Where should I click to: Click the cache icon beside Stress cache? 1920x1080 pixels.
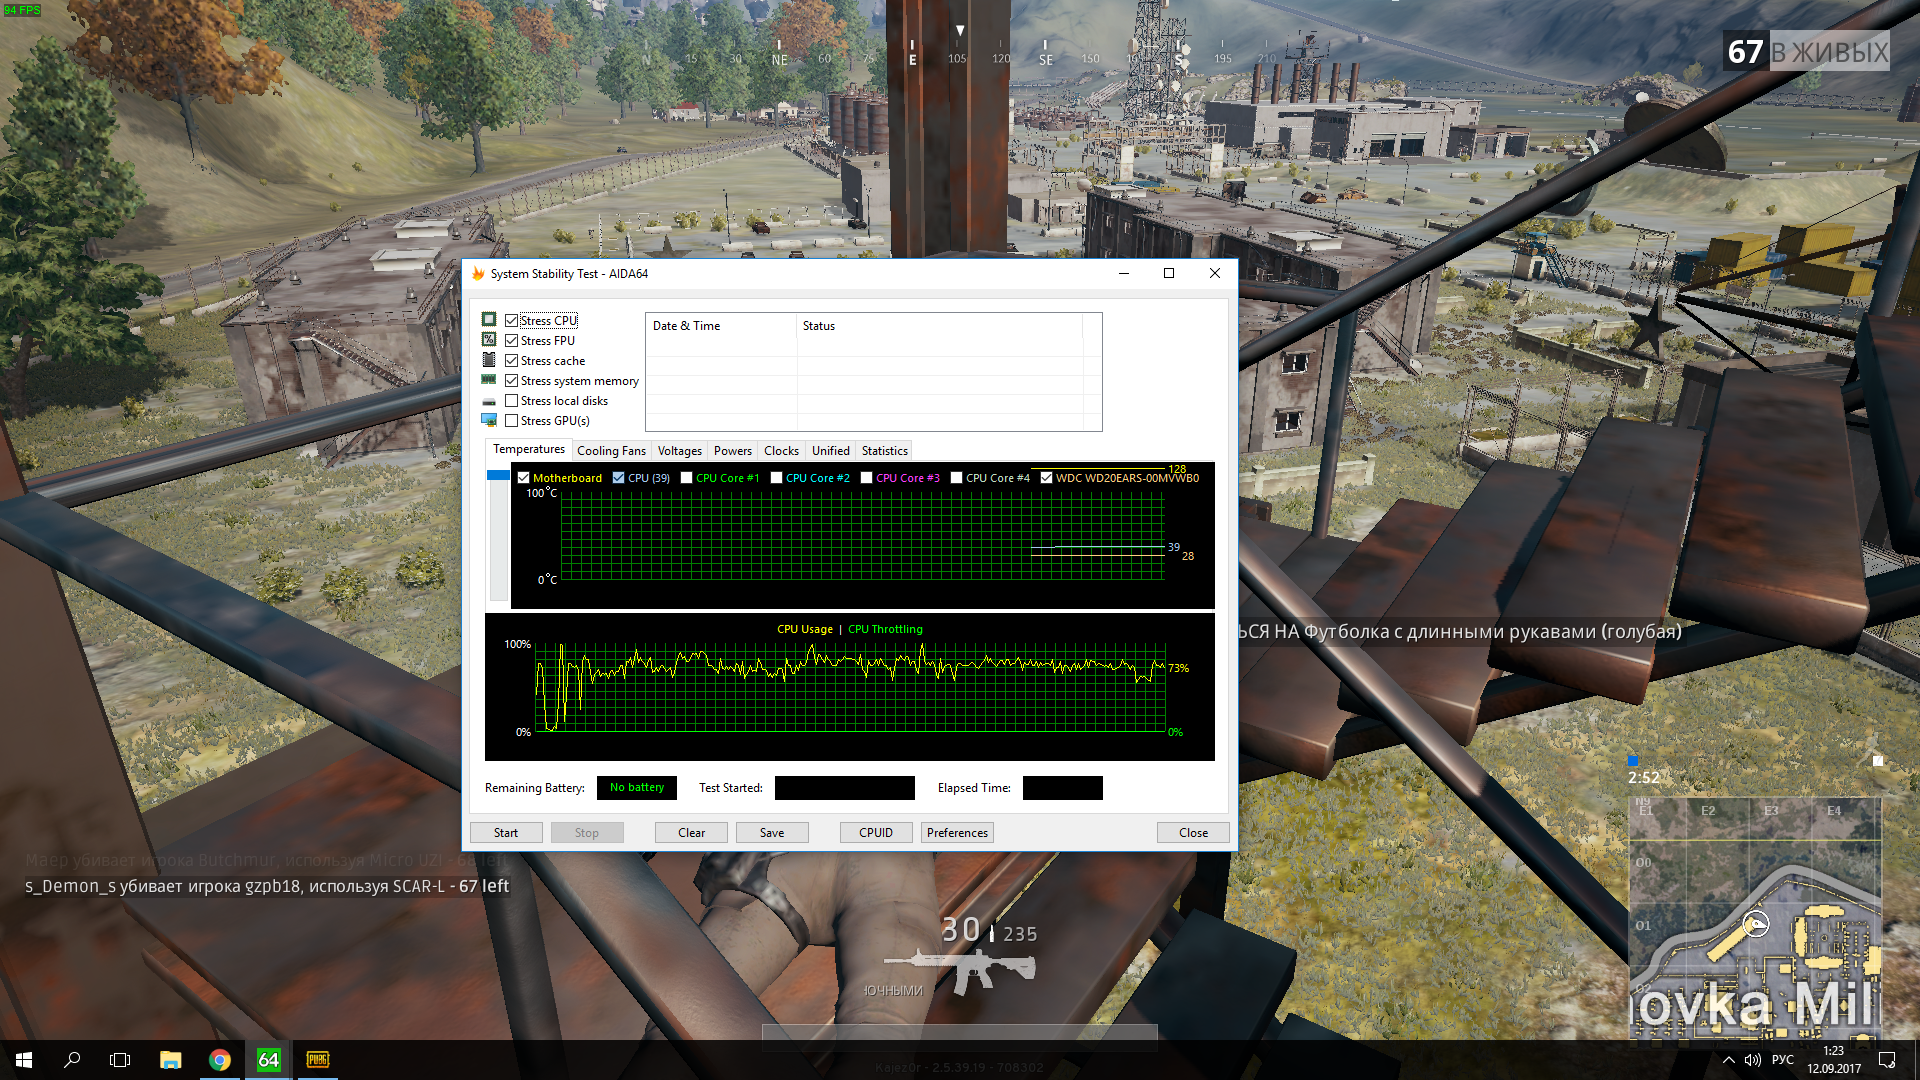489,360
